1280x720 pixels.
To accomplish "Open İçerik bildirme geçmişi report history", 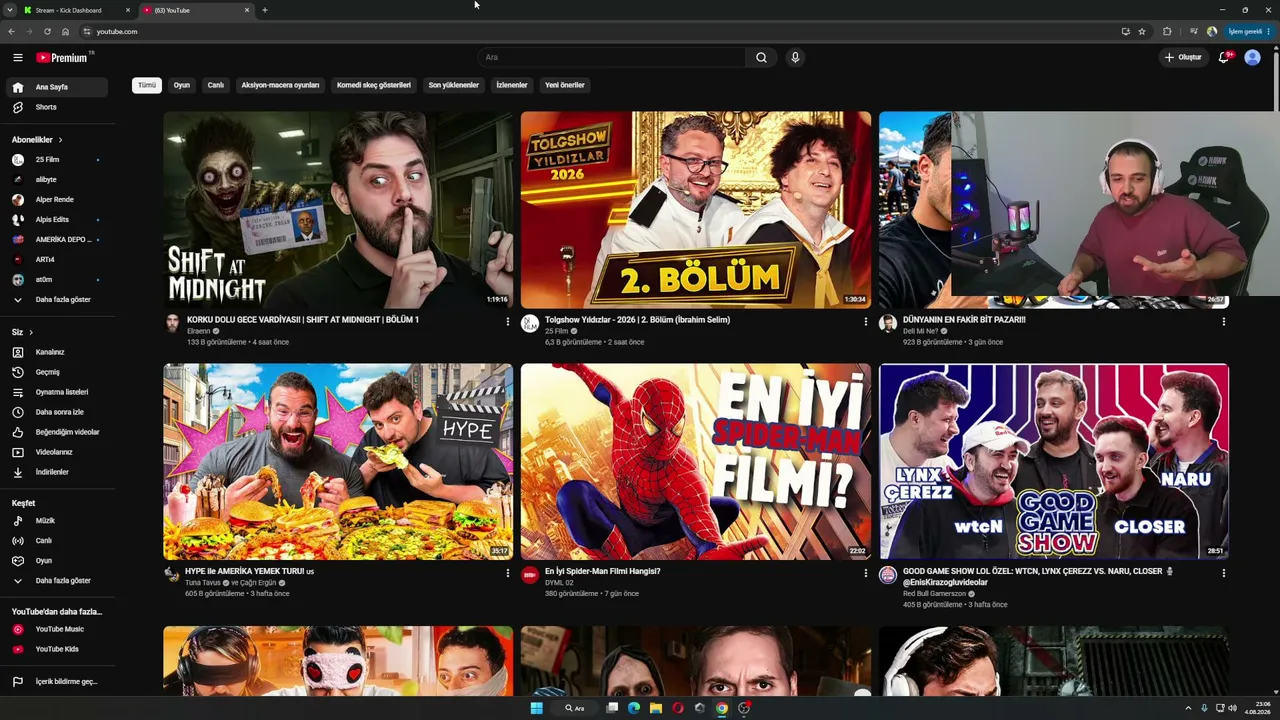I will click(x=57, y=682).
